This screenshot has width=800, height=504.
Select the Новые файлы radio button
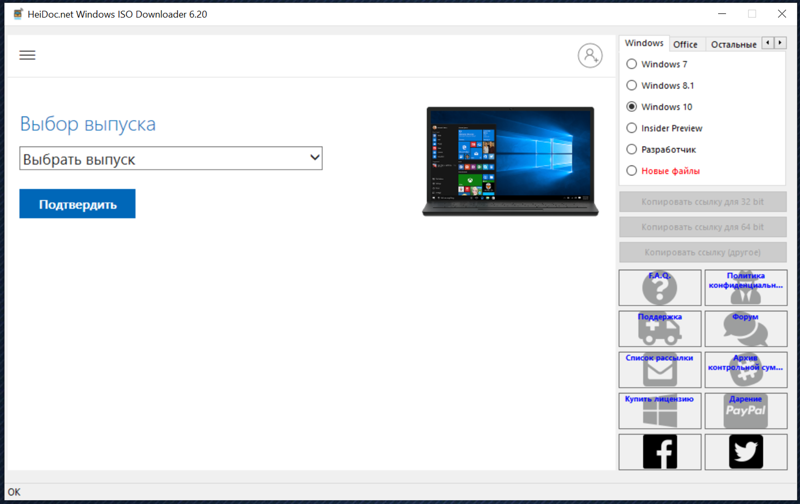click(x=632, y=171)
